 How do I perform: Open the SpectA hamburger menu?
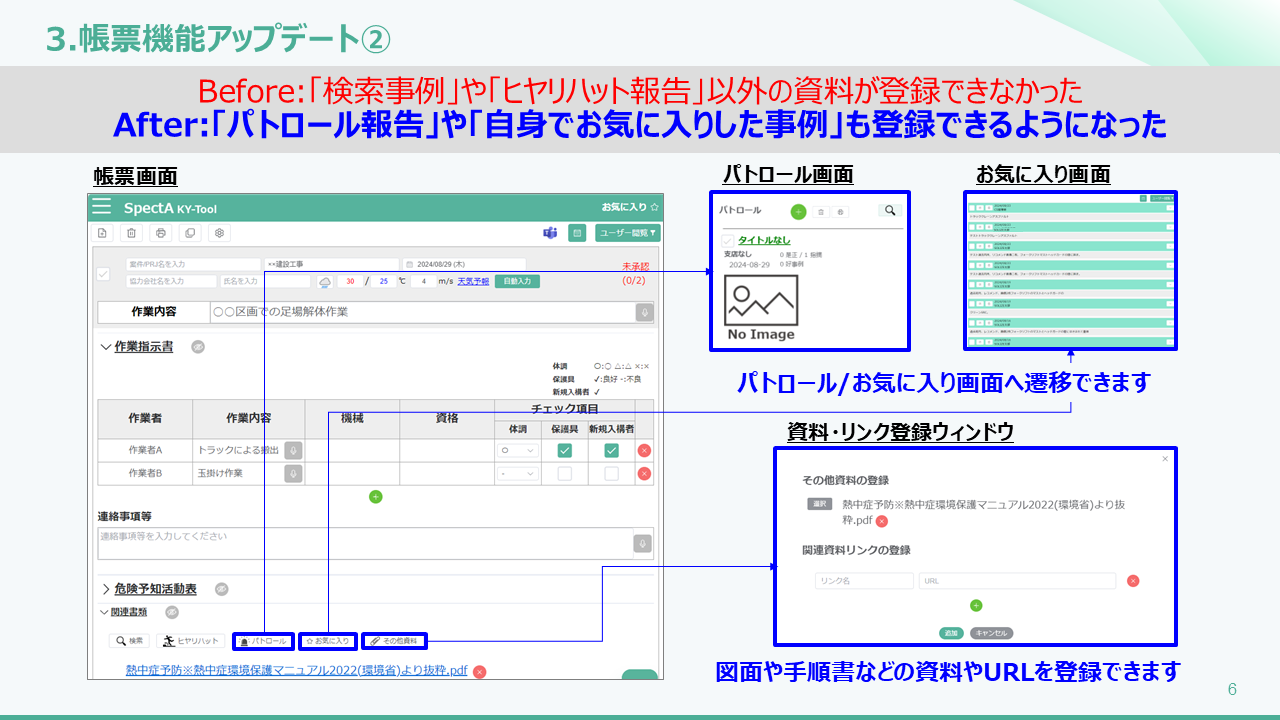tap(102, 207)
